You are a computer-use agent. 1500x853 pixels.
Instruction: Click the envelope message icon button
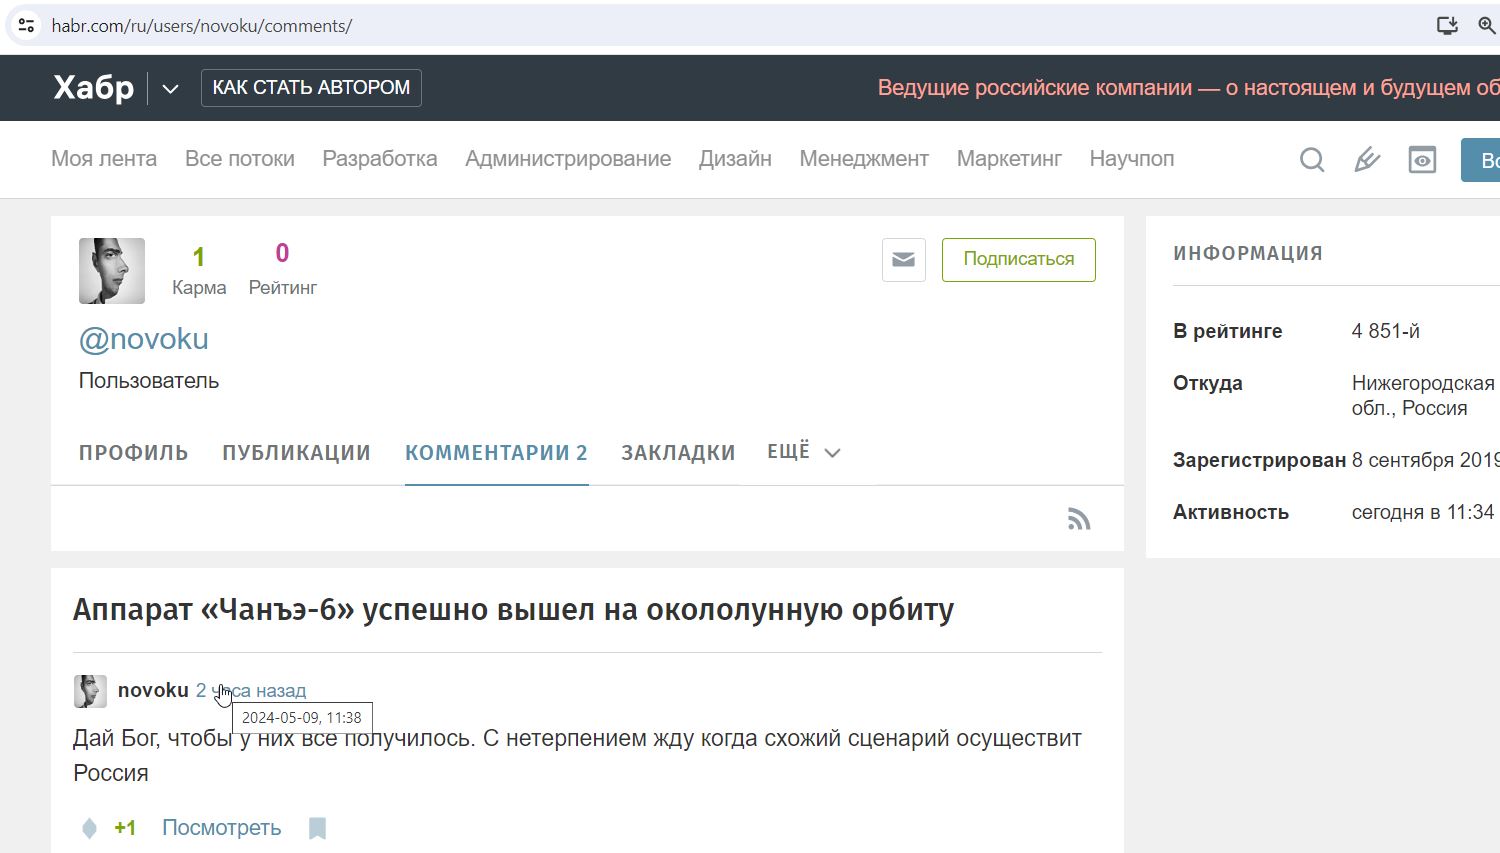904,260
